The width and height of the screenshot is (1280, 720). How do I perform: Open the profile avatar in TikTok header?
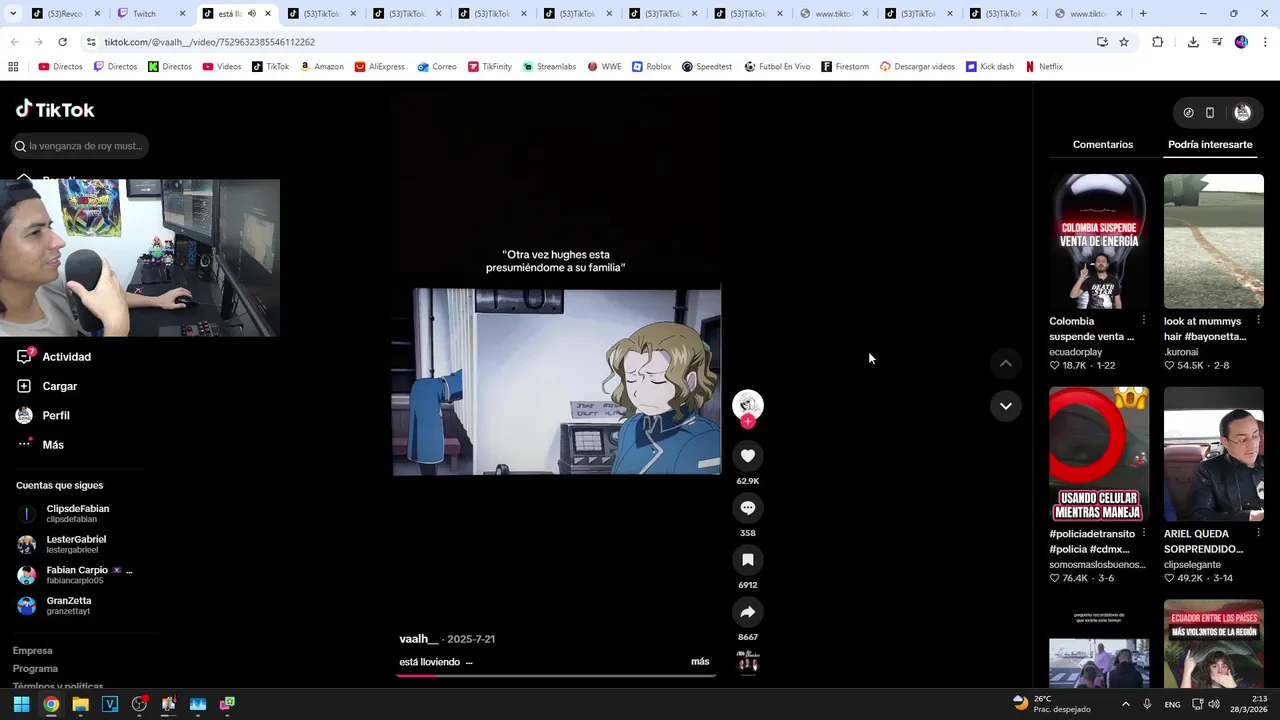1242,113
